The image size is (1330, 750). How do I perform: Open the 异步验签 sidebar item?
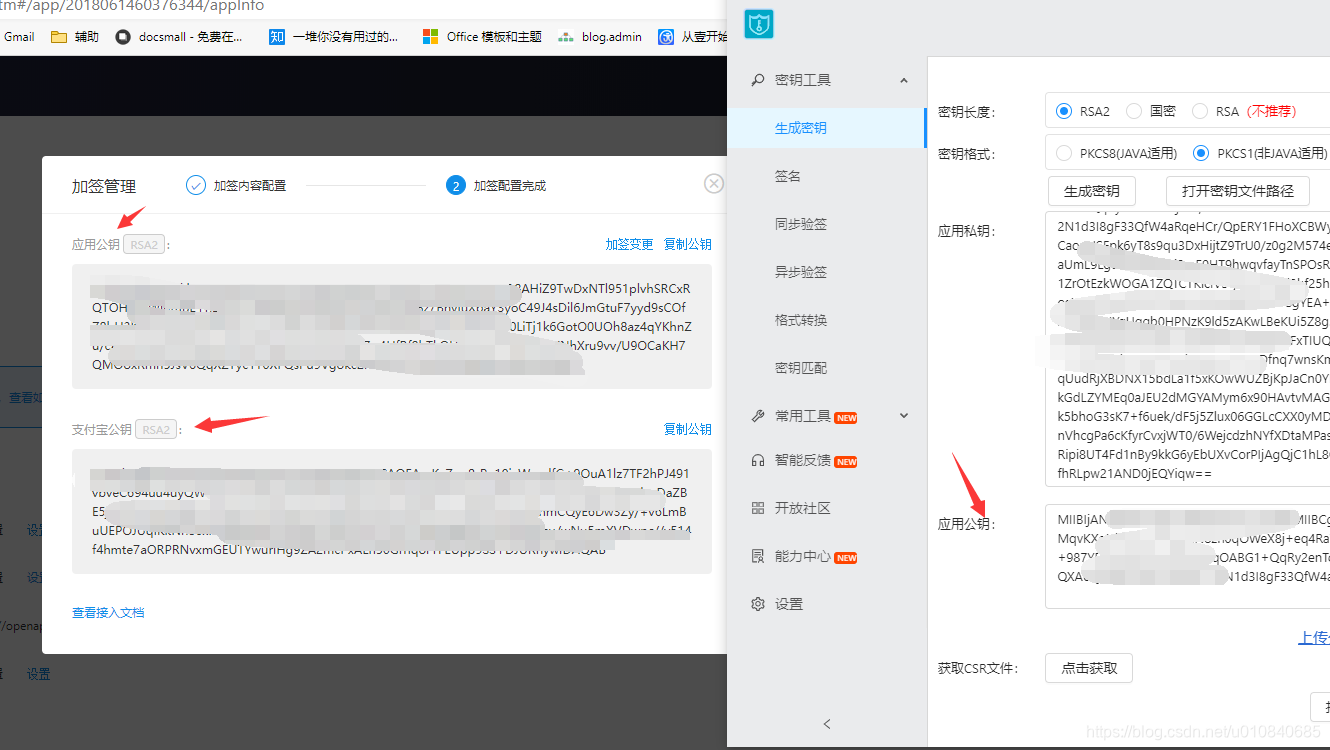(827, 272)
